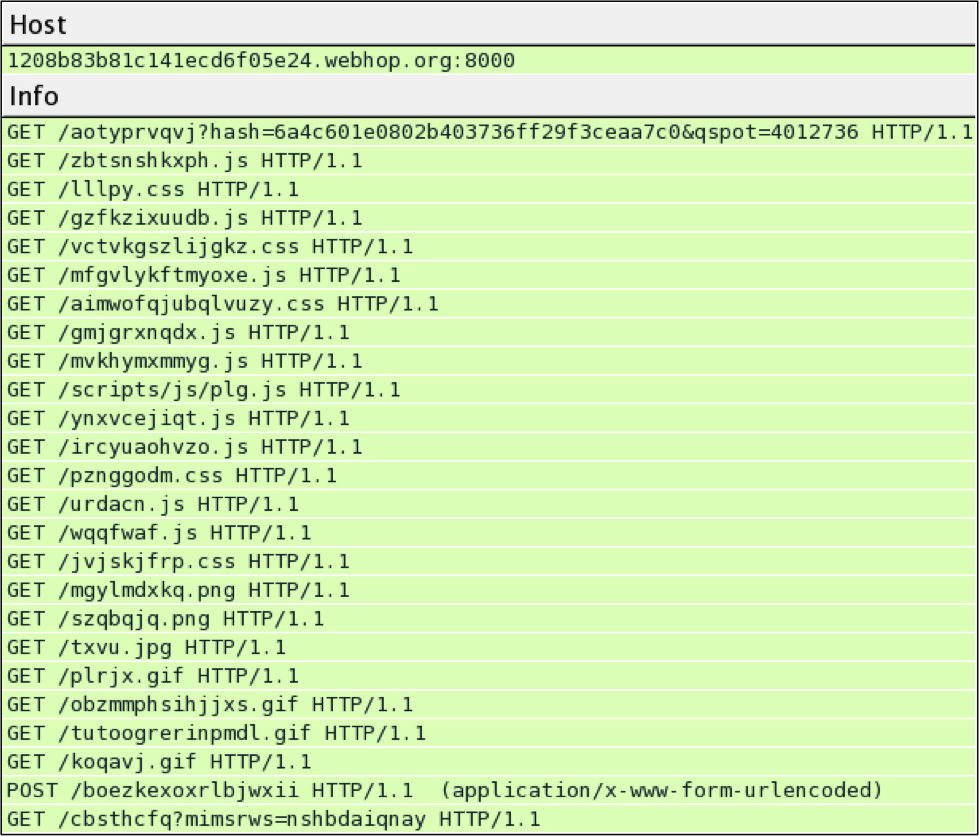The image size is (979, 836).
Task: Select the GET /zbtsnshkxph.js row
Action: tap(489, 160)
